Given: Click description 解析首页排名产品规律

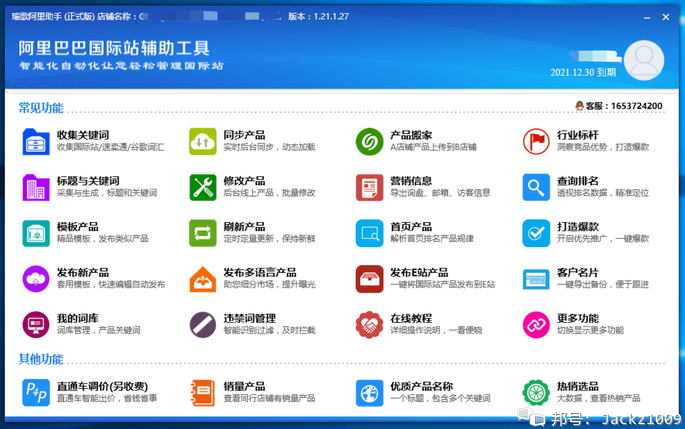Looking at the screenshot, I should (x=432, y=239).
